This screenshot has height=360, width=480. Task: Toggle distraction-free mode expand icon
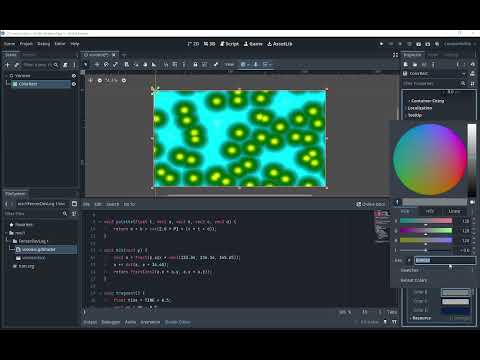395,55
